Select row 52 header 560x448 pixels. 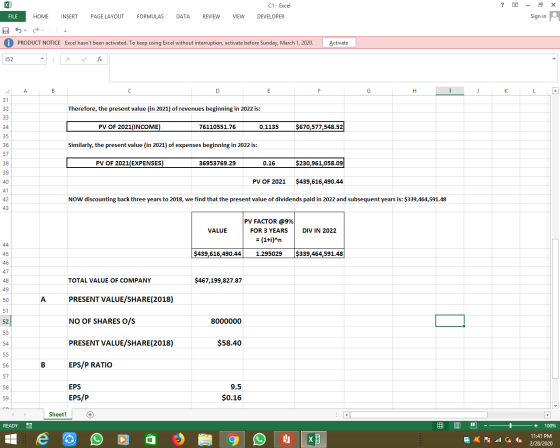click(x=5, y=321)
